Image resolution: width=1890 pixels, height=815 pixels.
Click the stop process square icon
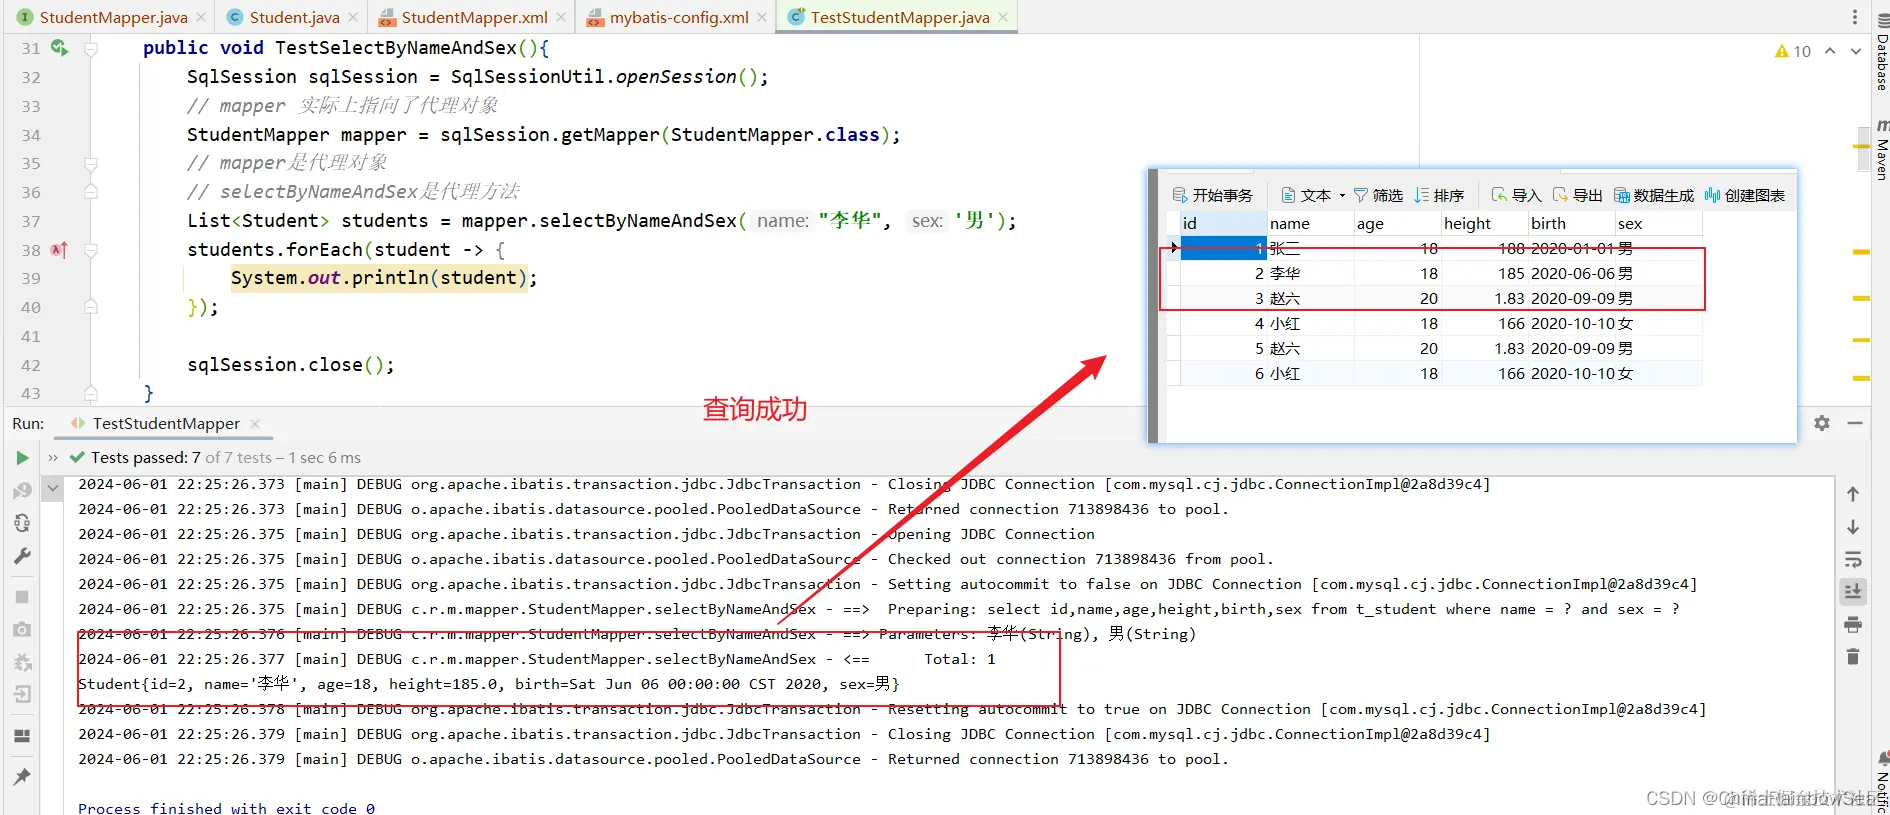click(x=22, y=597)
